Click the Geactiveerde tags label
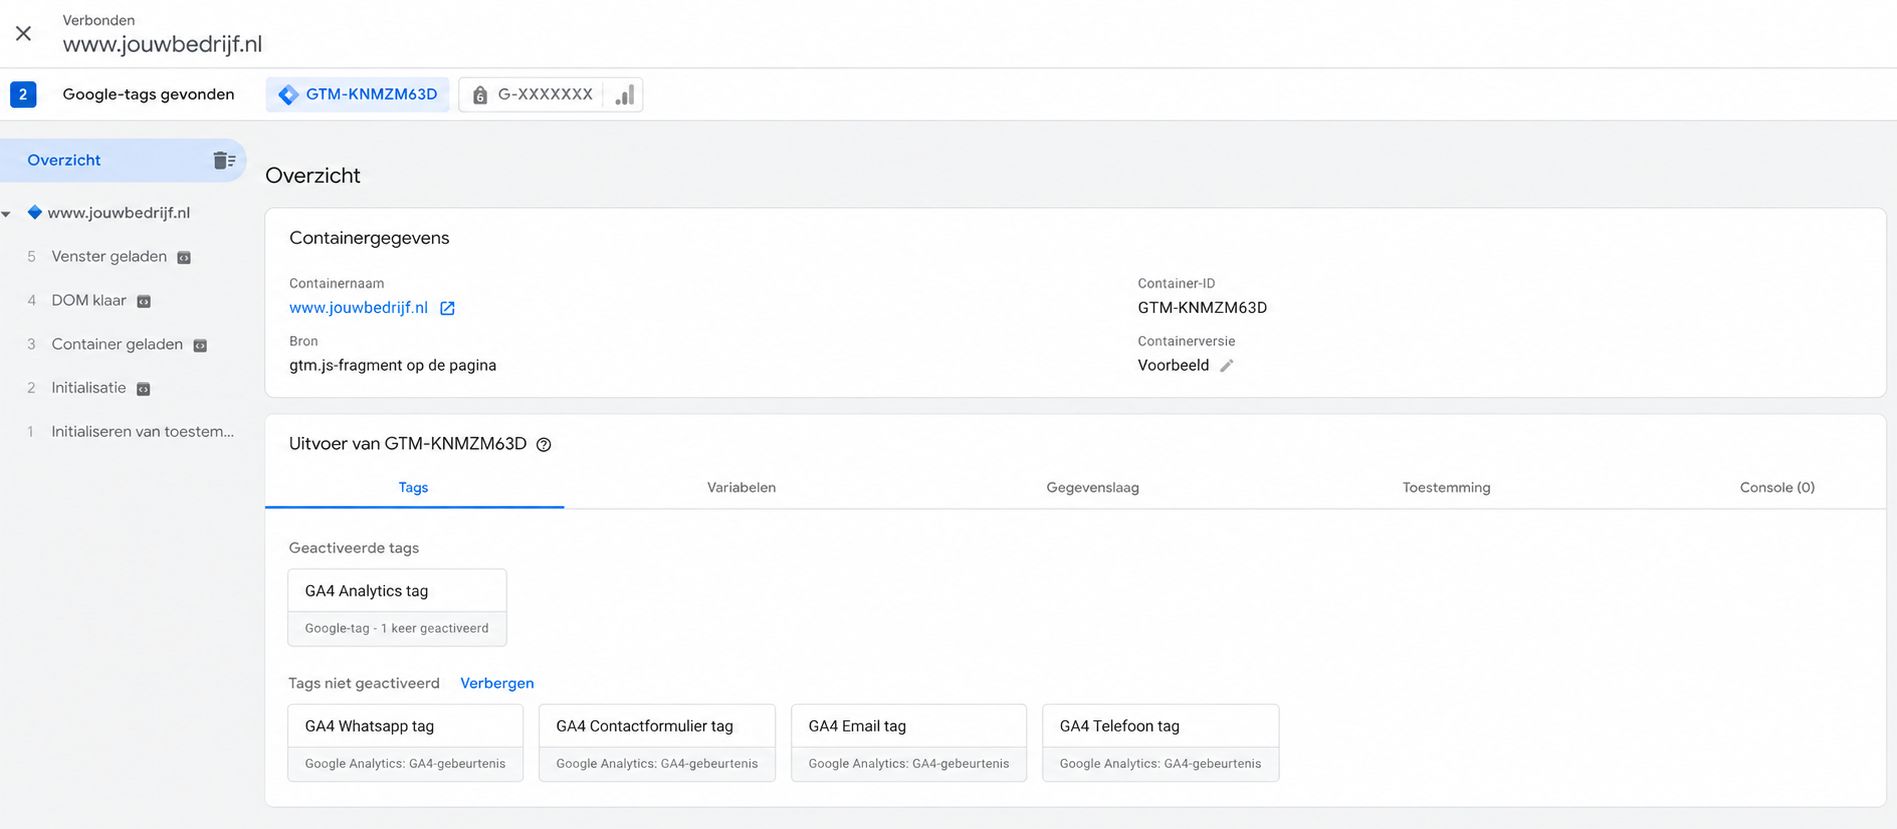 tap(354, 548)
